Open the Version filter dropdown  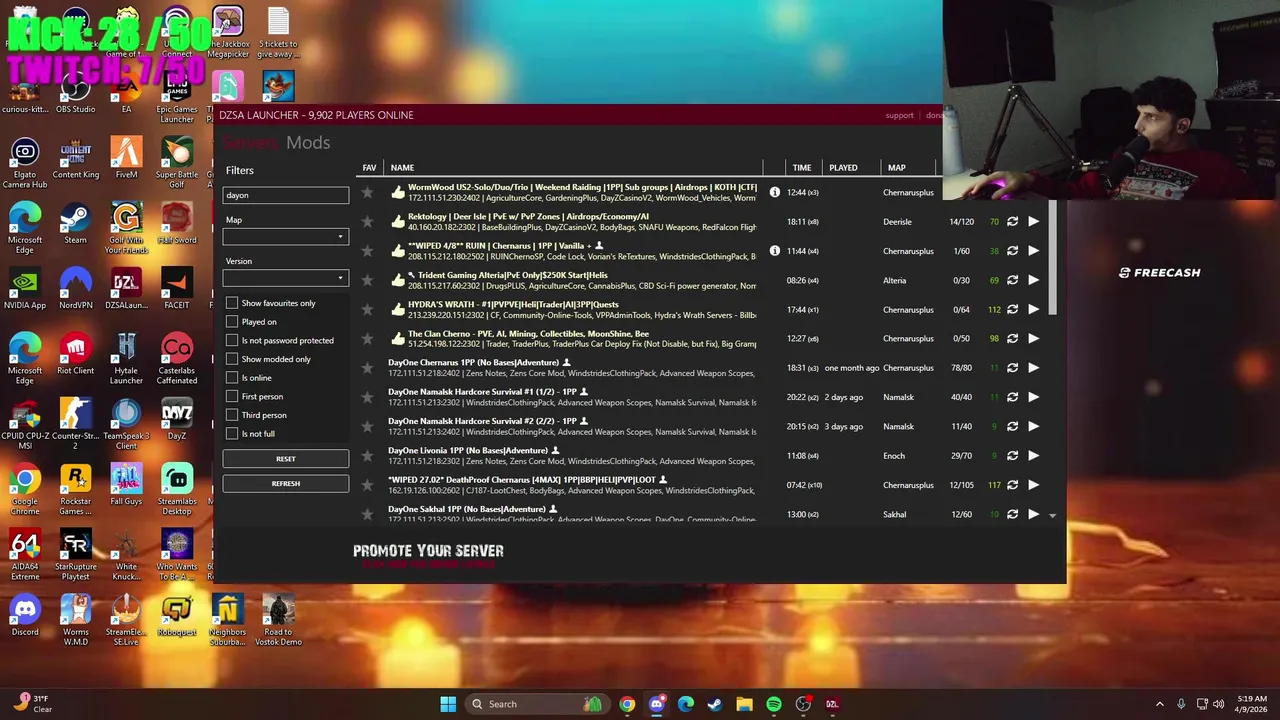point(286,278)
